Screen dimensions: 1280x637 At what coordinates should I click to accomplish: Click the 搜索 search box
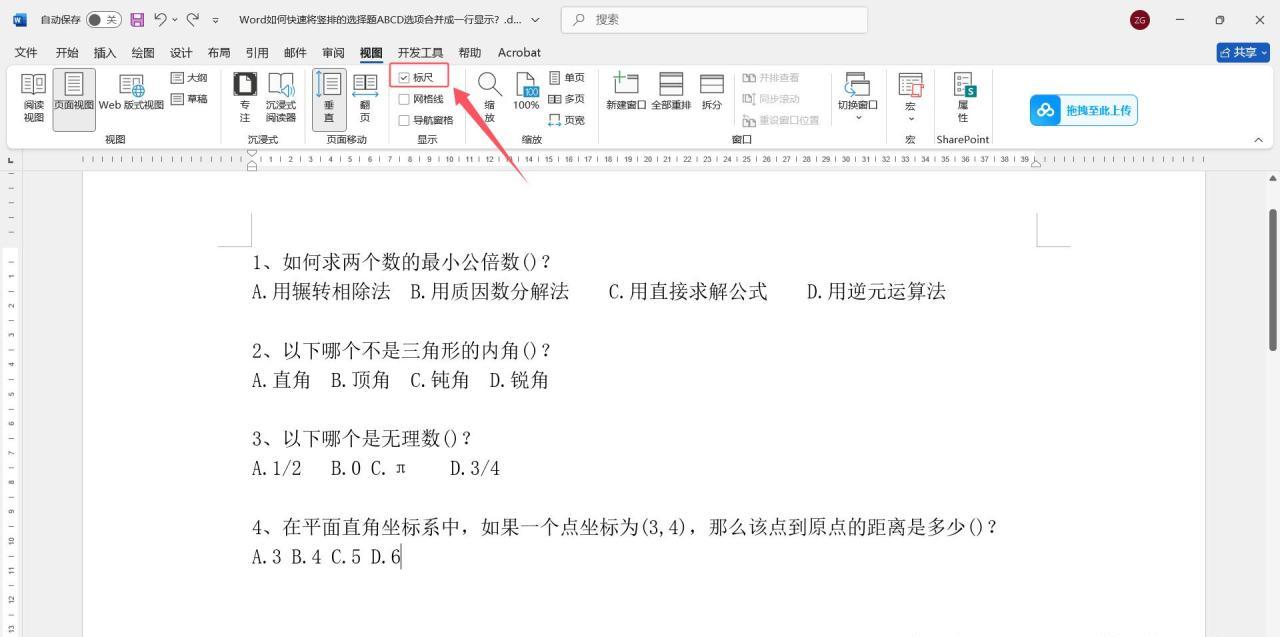click(714, 20)
